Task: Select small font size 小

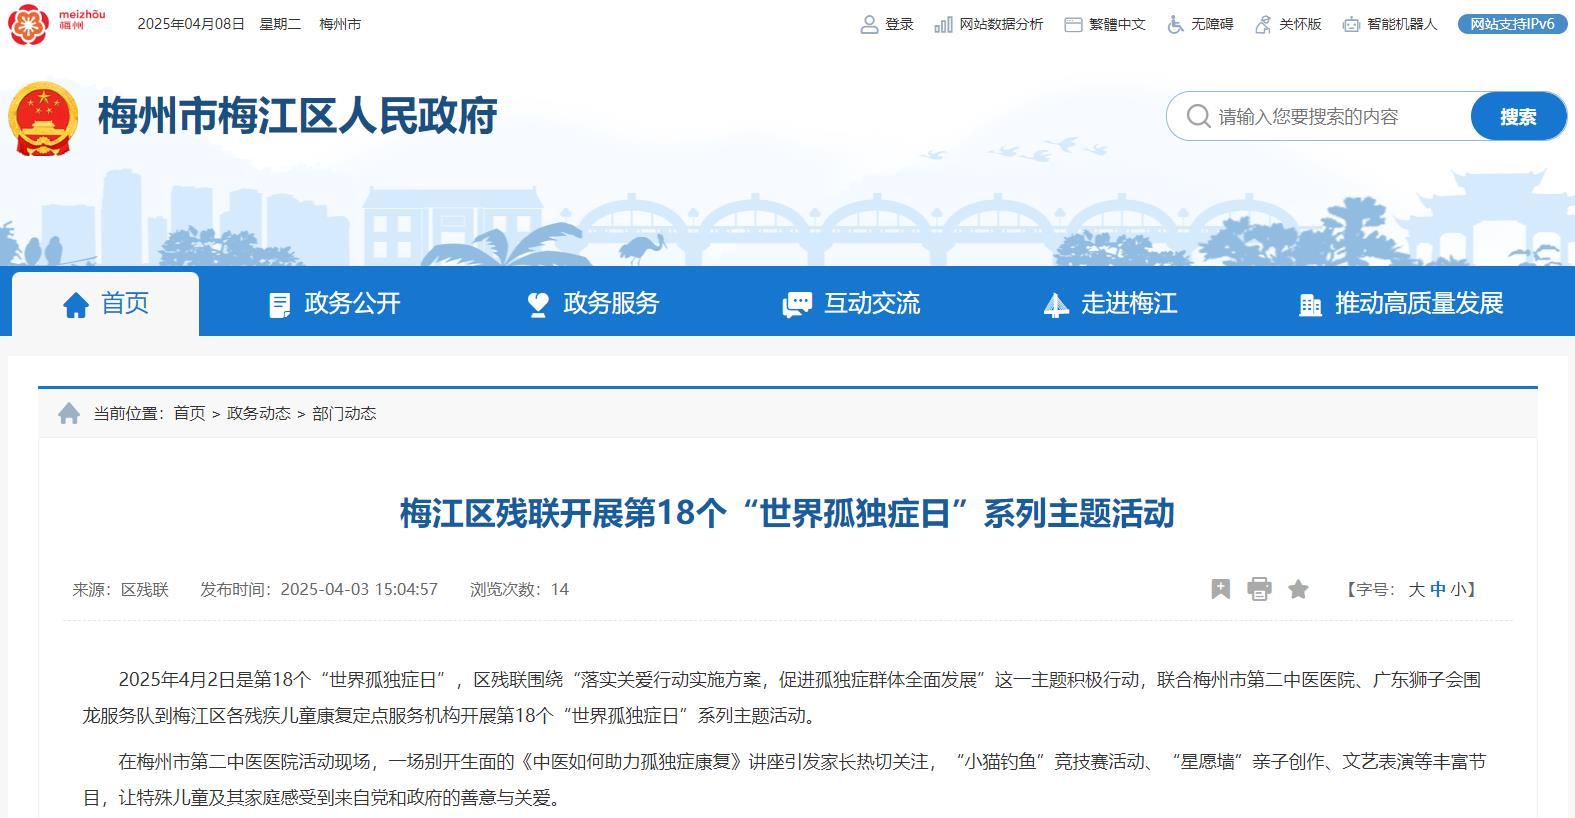Action: [x=1458, y=590]
